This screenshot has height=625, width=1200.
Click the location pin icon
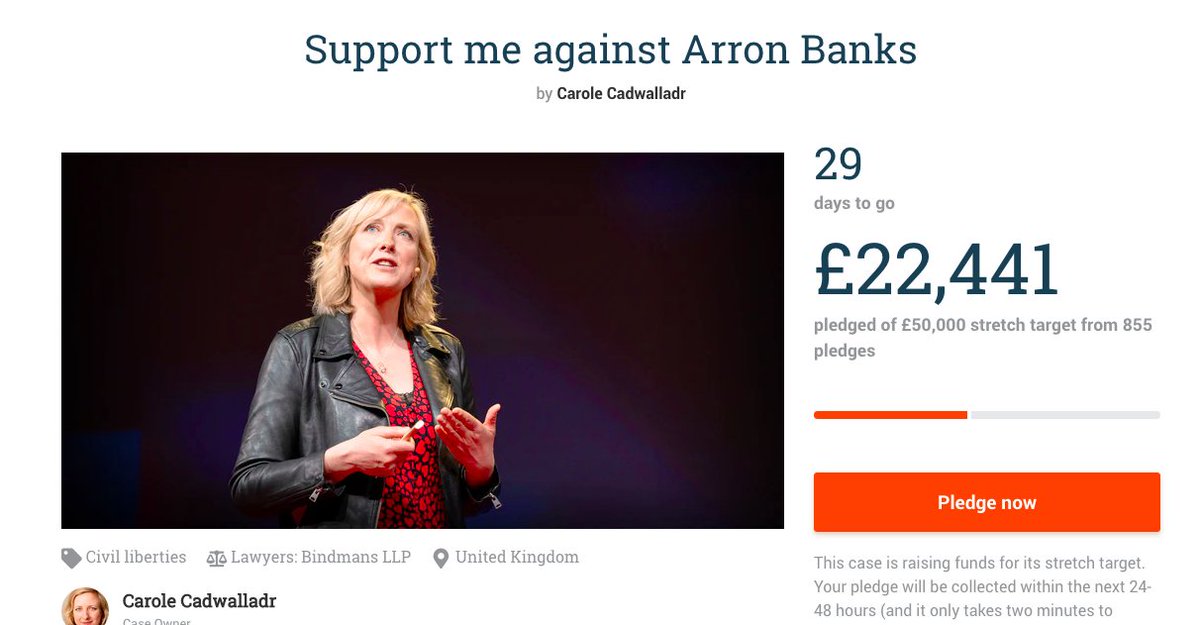[441, 558]
